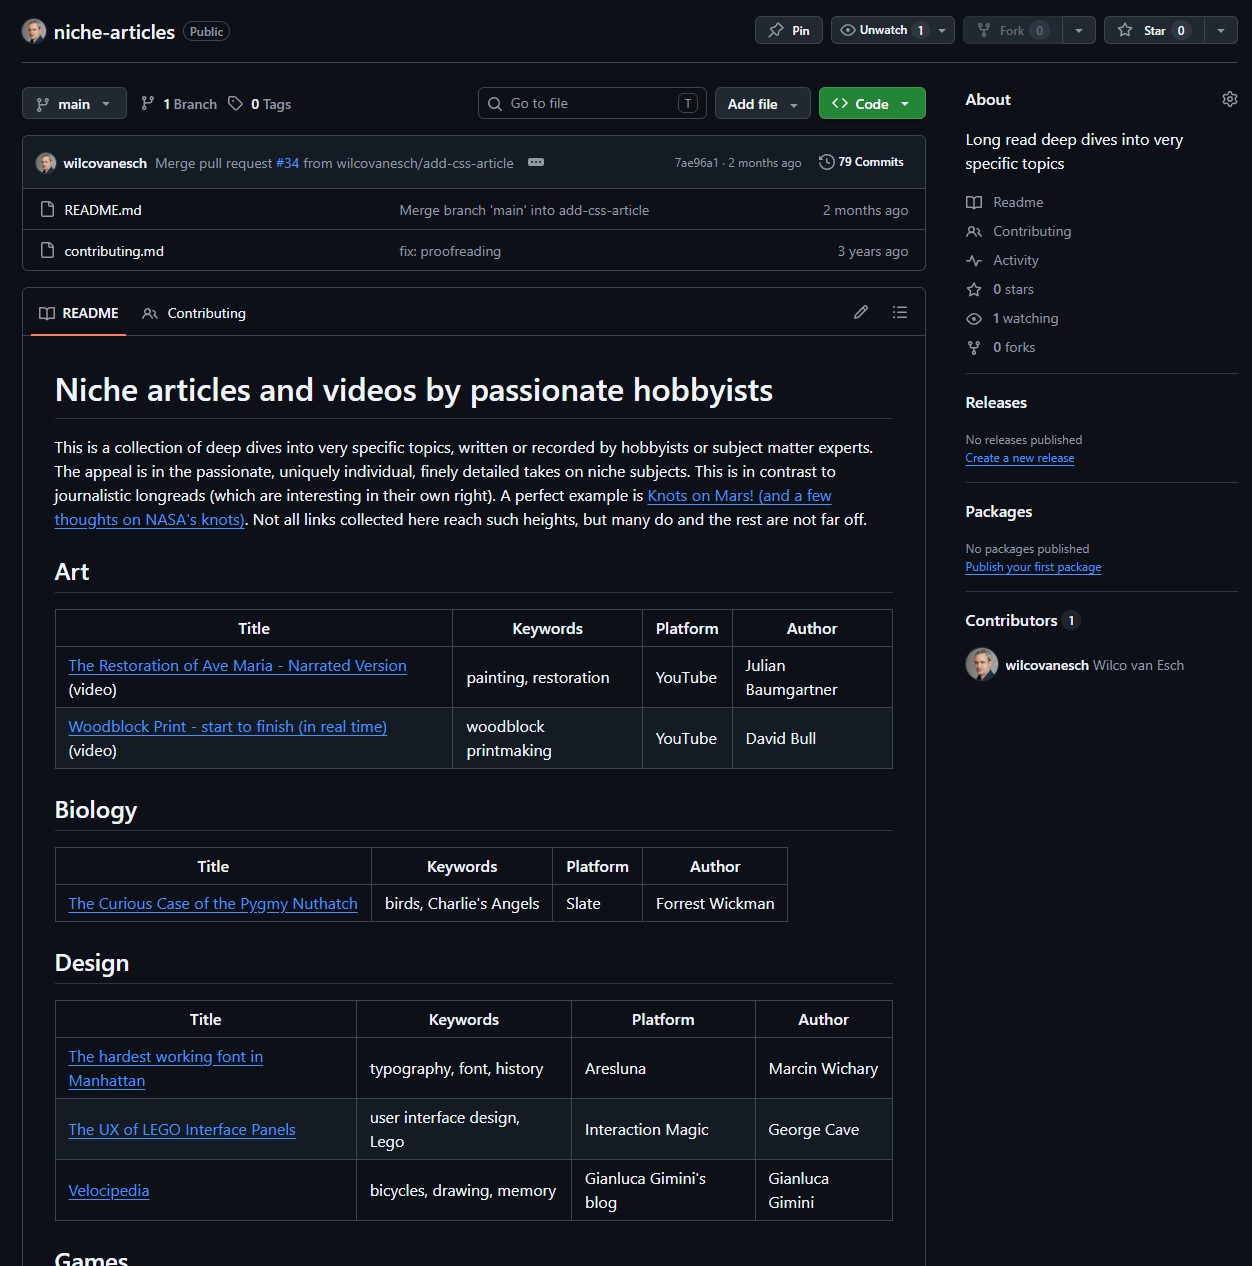Click the 'David Bull' author cell
The image size is (1252, 1266).
click(x=812, y=739)
